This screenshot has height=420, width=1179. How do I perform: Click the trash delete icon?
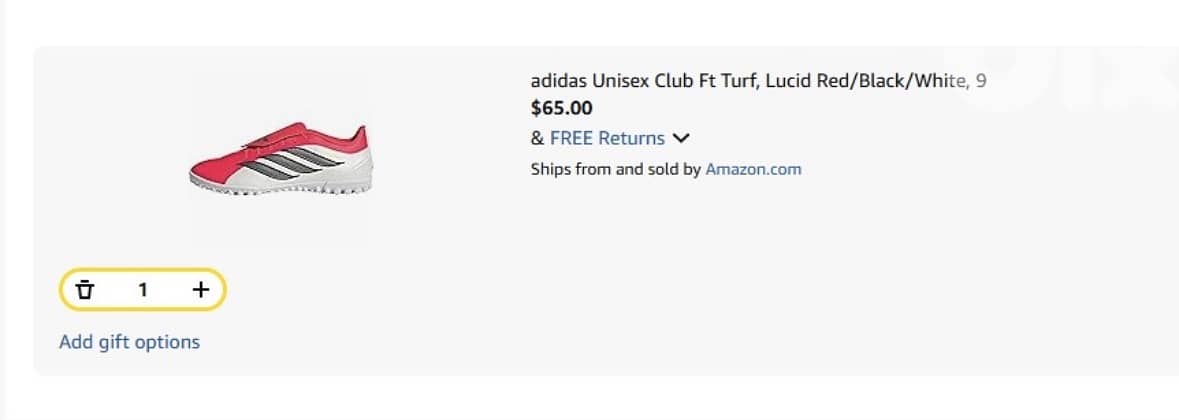coord(86,290)
